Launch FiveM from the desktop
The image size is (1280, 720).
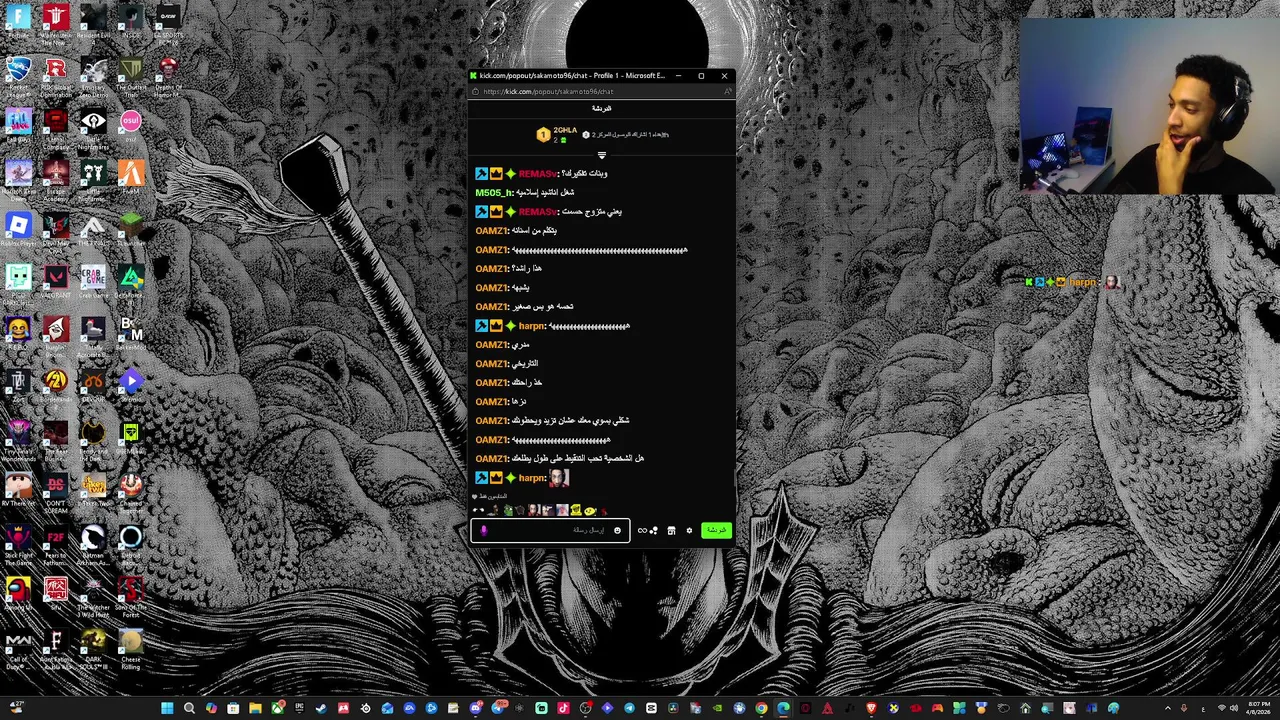131,178
